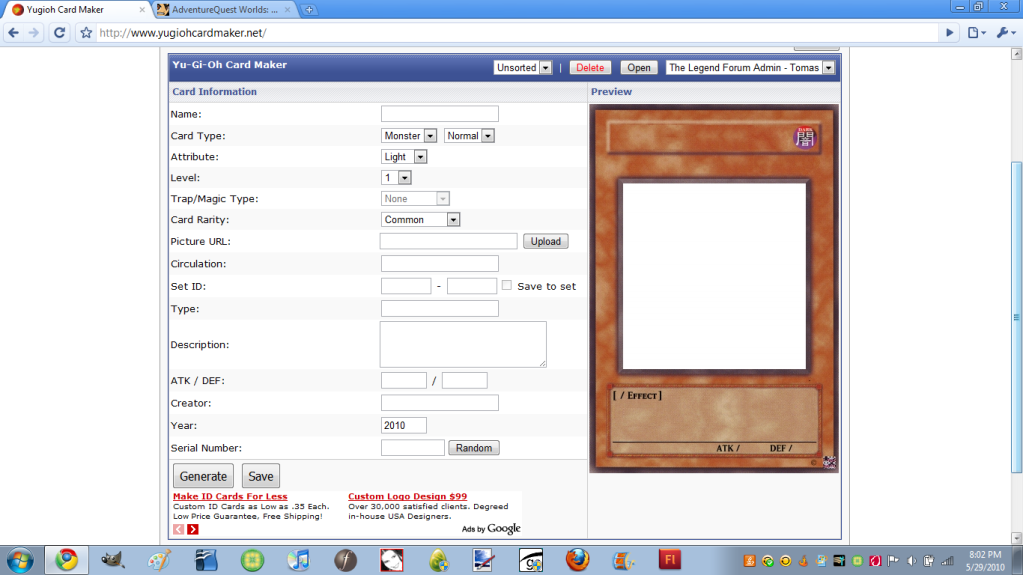Open the Card Rarity dropdown
The image size is (1023, 575).
pyautogui.click(x=420, y=220)
